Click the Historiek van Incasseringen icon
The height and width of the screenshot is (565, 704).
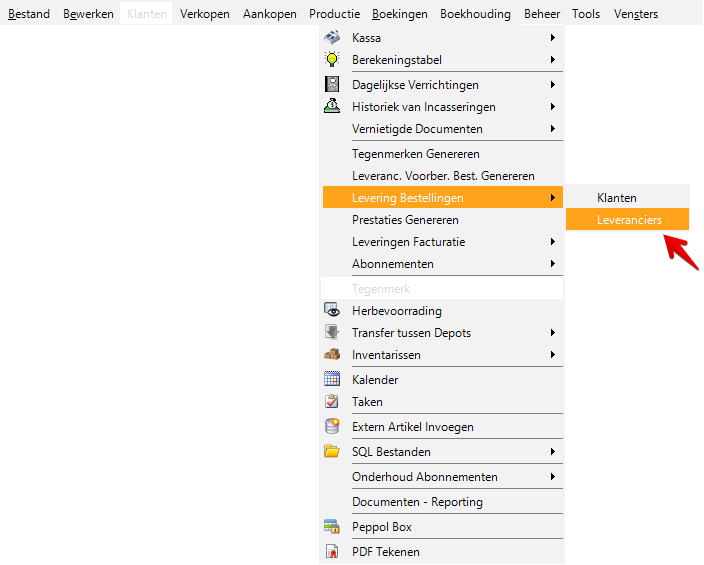click(332, 107)
